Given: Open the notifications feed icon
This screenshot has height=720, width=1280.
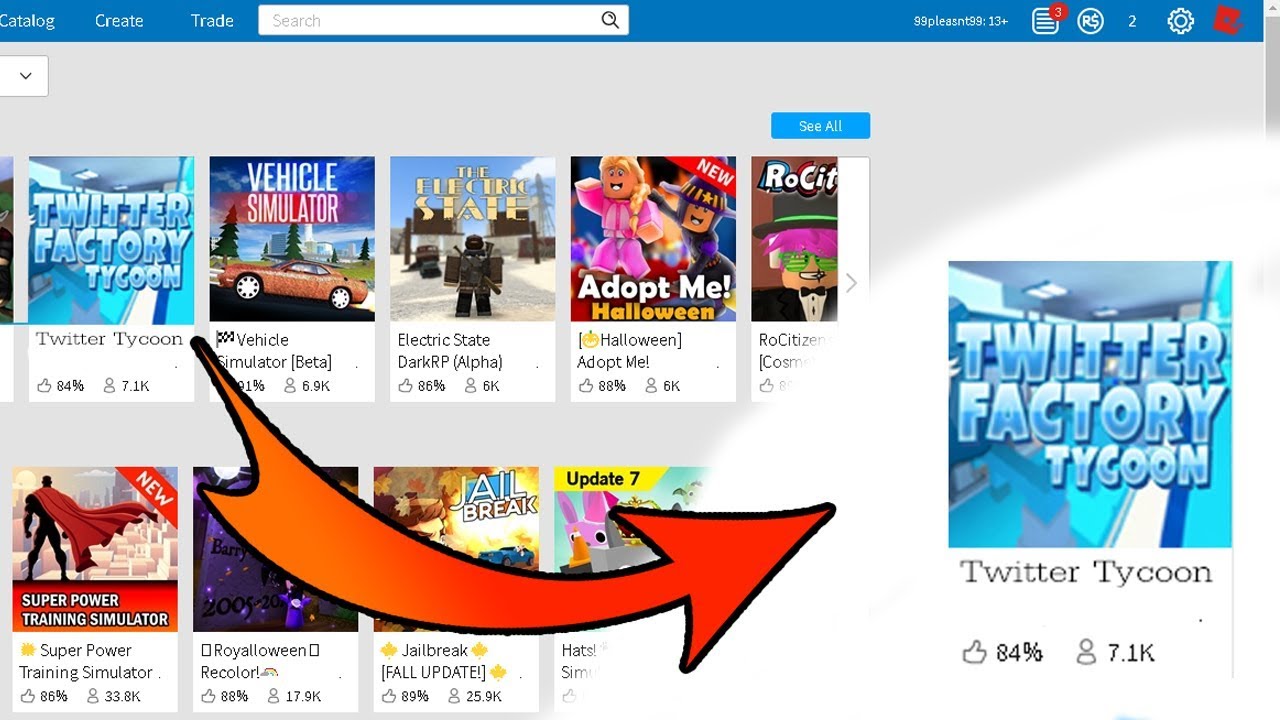Looking at the screenshot, I should point(1046,20).
